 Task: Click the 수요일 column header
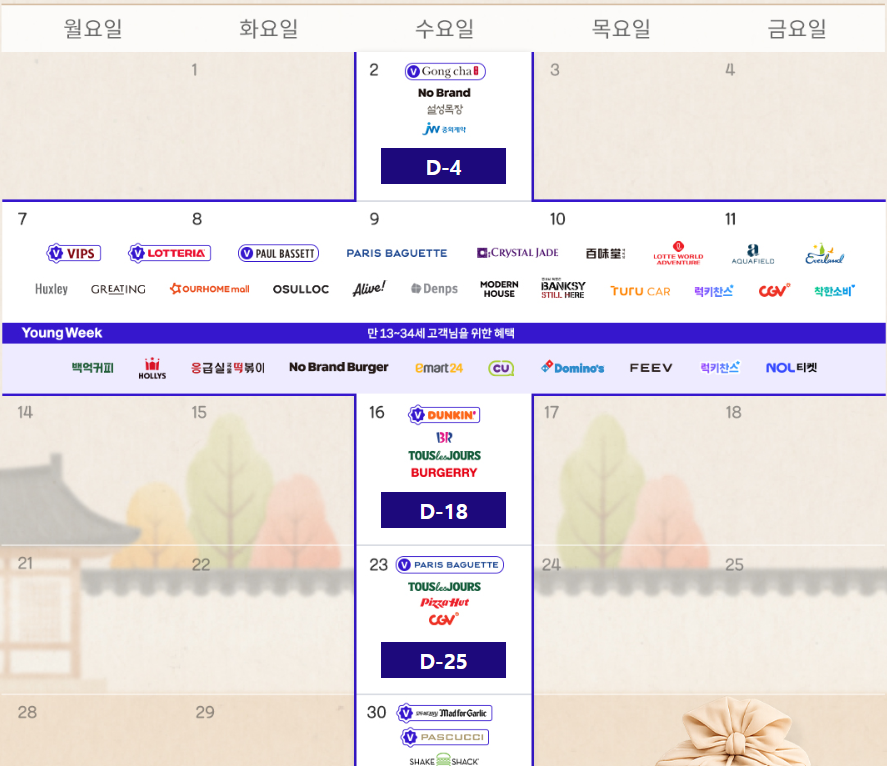445,28
